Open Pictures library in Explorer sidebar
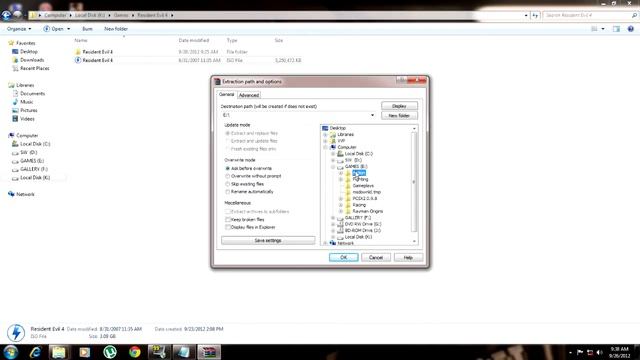This screenshot has width=640, height=360. coord(29,110)
